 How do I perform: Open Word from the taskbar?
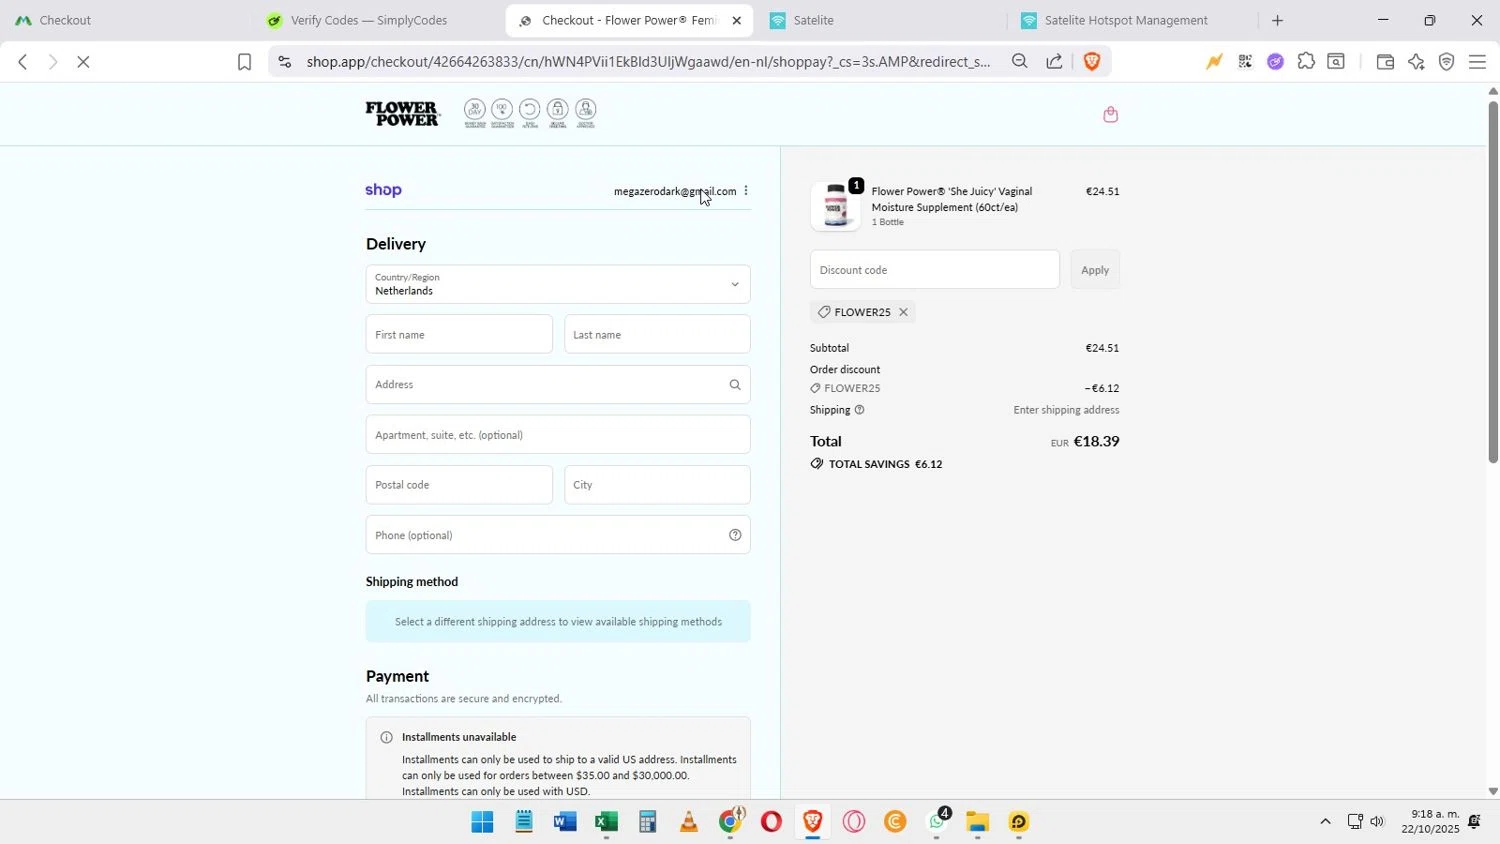pyautogui.click(x=565, y=823)
